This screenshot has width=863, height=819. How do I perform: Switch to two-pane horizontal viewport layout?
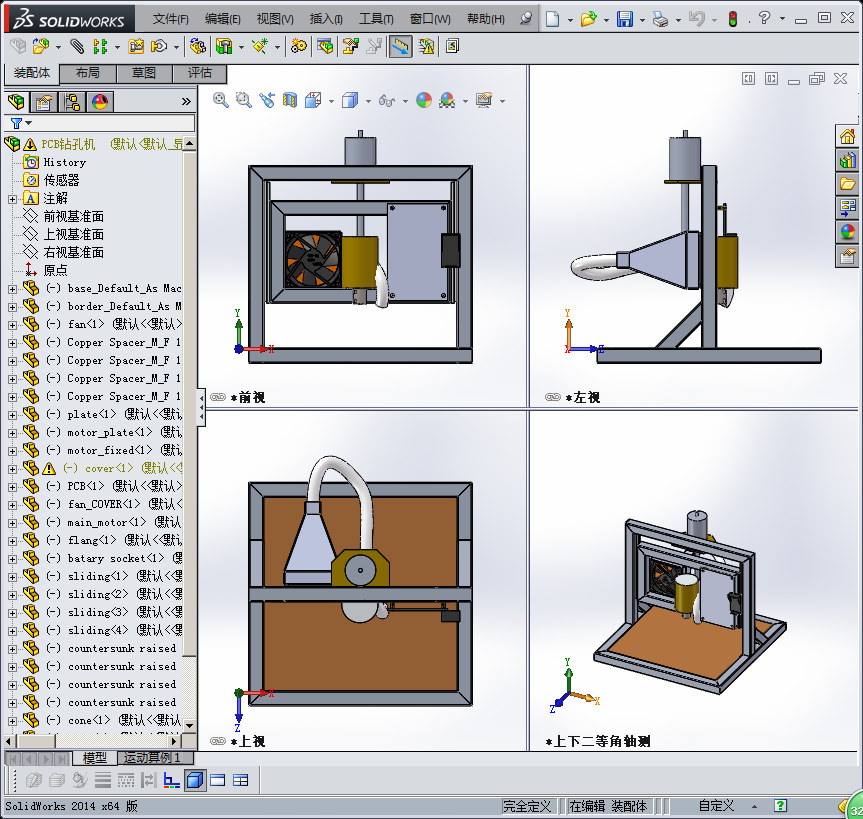(218, 780)
